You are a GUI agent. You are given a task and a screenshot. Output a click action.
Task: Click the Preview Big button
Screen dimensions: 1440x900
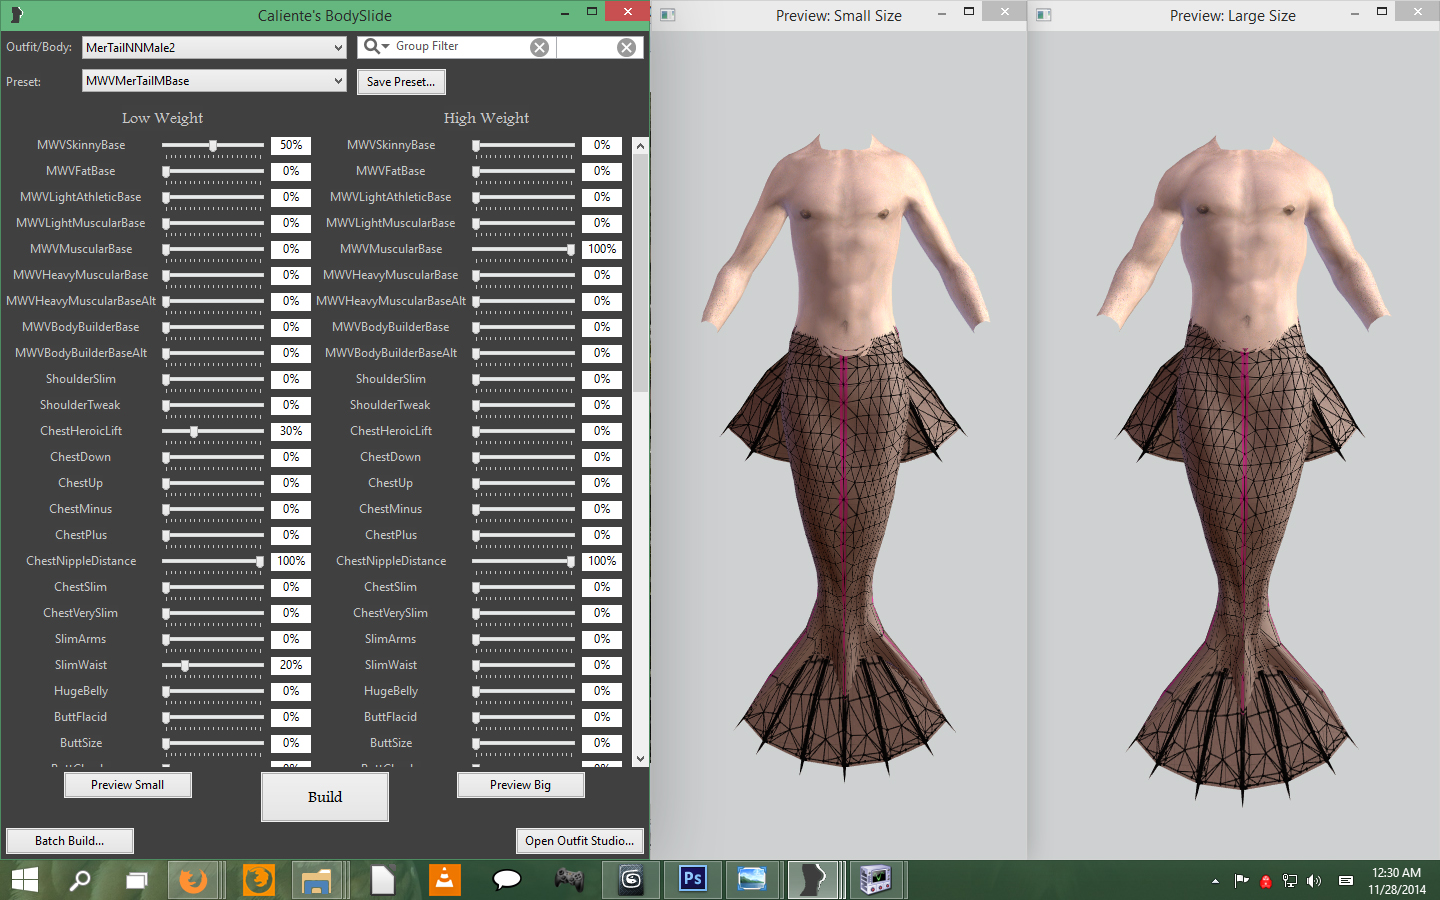click(x=521, y=785)
